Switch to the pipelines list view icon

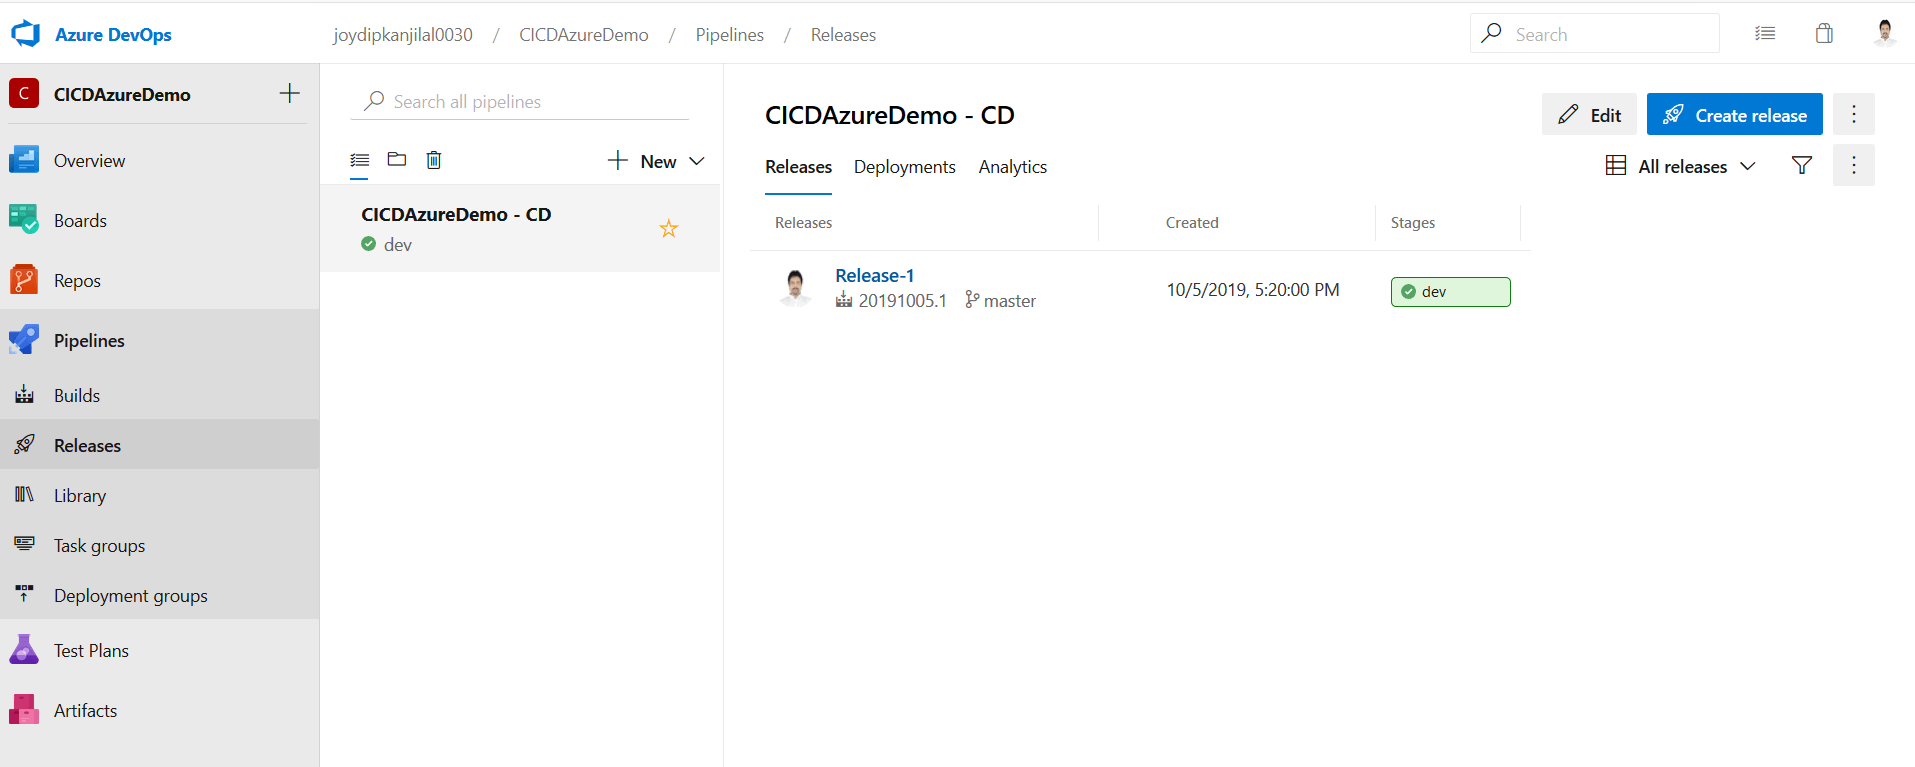[360, 160]
